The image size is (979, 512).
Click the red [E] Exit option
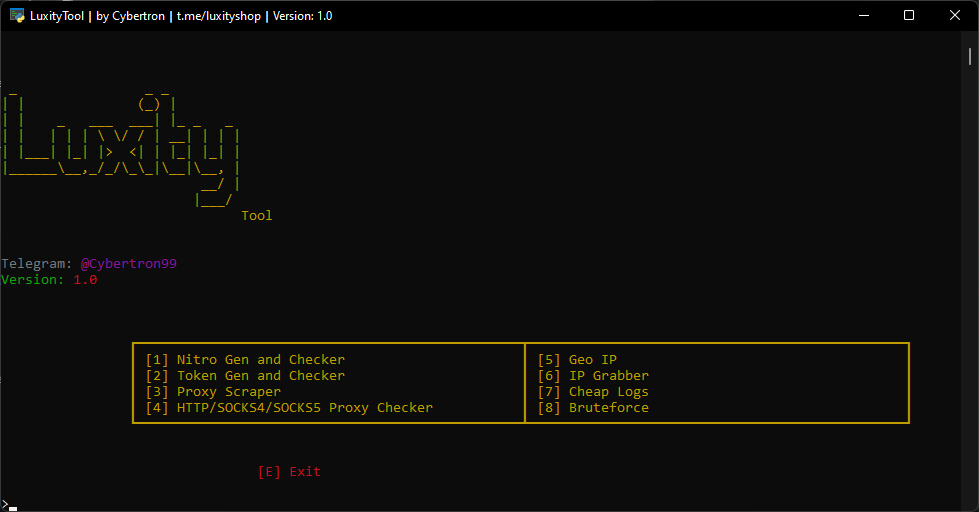pos(289,472)
